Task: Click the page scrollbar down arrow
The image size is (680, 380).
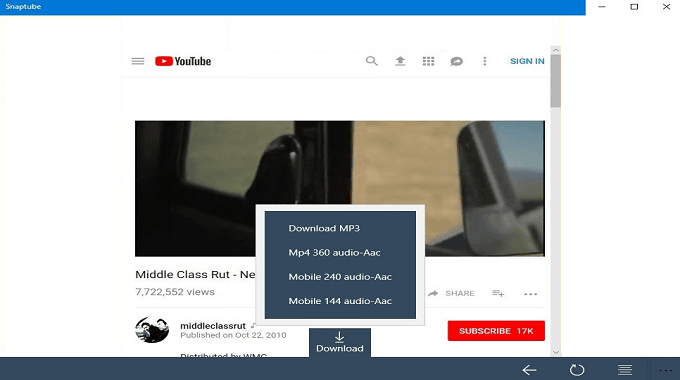Action: click(556, 352)
